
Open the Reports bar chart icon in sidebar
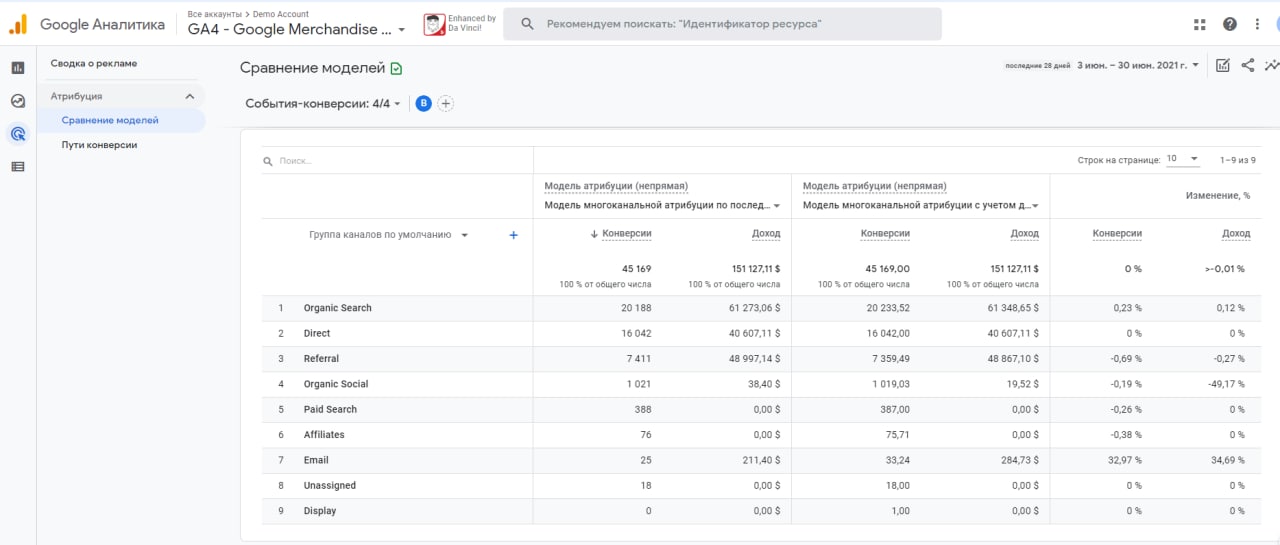17,68
